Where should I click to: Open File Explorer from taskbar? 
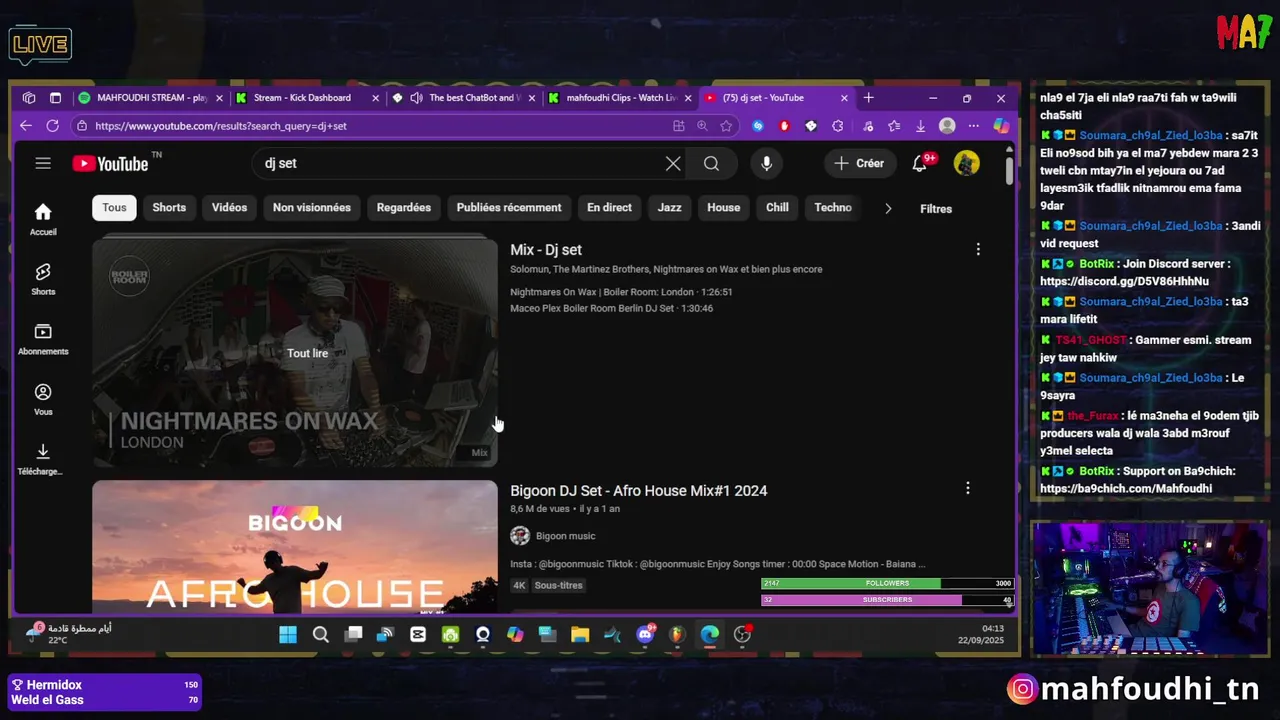click(x=580, y=634)
